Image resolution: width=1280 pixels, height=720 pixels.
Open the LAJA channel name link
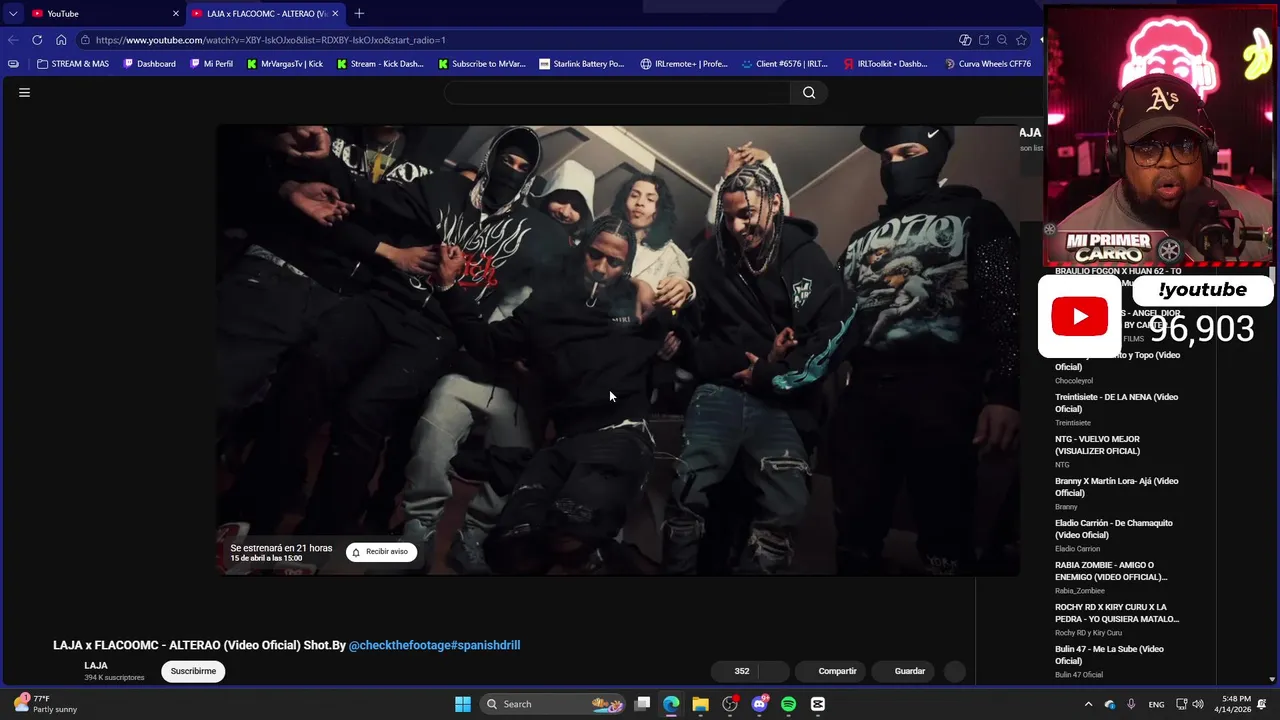(x=96, y=666)
